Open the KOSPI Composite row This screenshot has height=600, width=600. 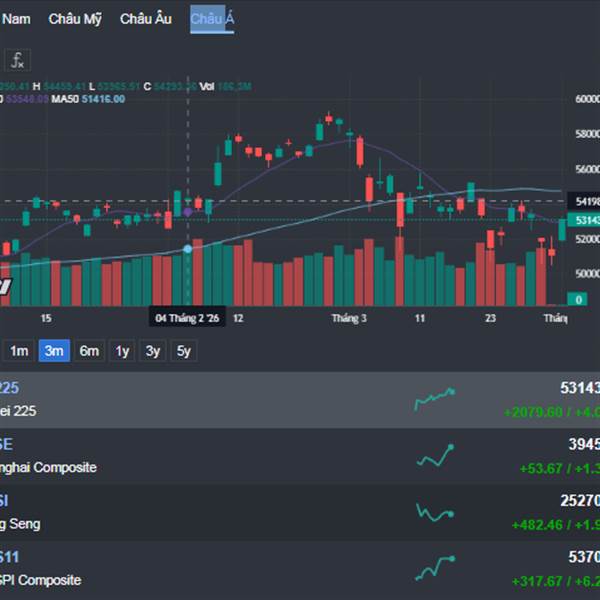[x=300, y=569]
